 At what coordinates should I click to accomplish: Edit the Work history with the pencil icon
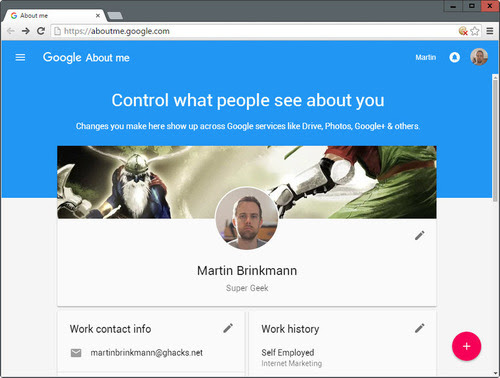[420, 328]
